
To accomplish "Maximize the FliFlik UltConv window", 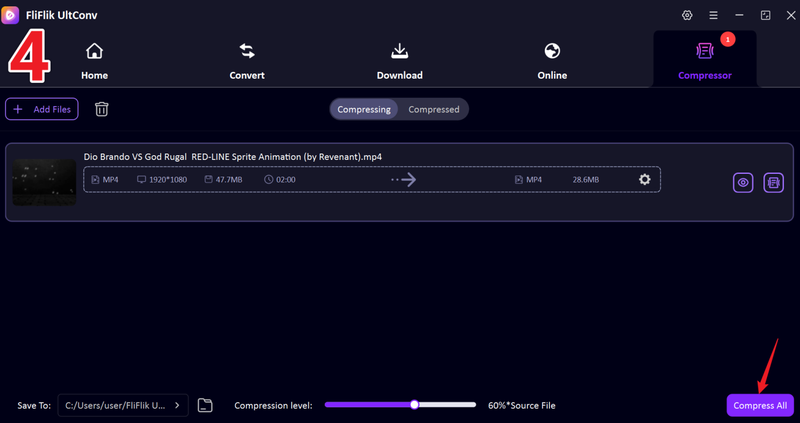I will pos(765,15).
